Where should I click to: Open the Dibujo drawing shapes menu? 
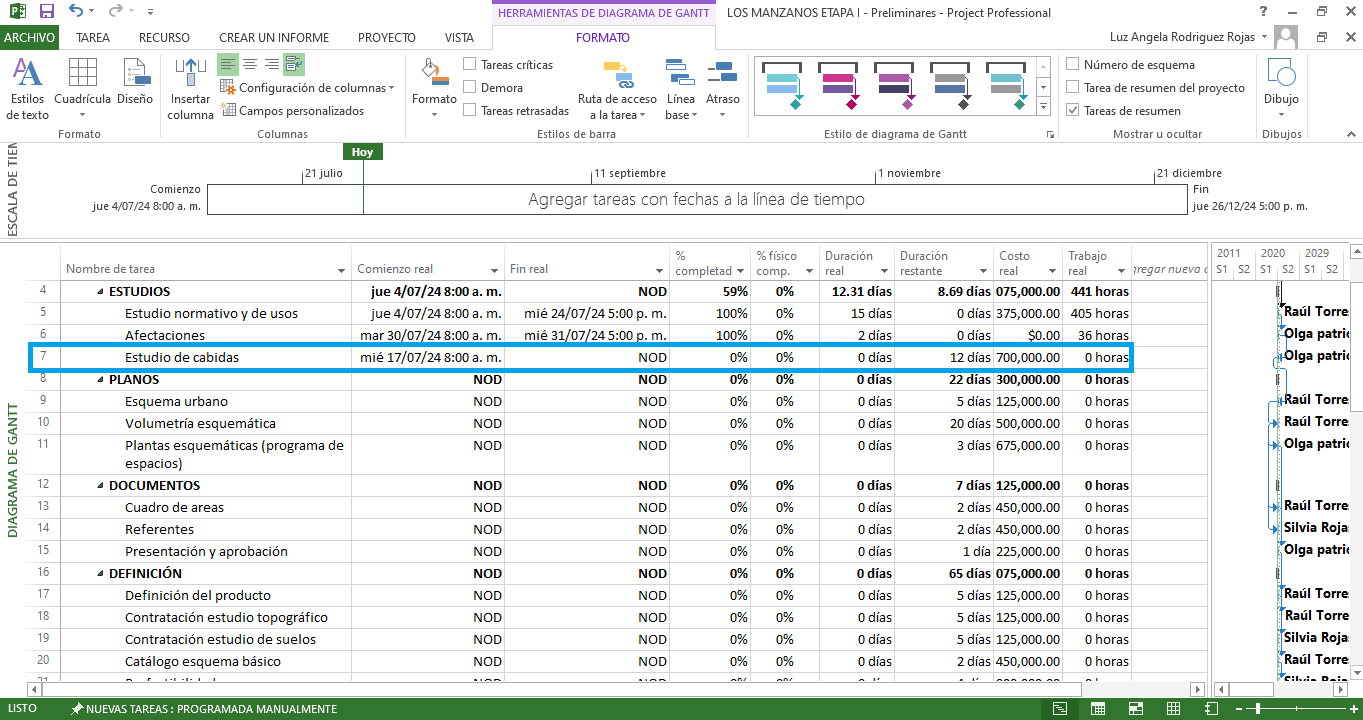[x=1281, y=88]
